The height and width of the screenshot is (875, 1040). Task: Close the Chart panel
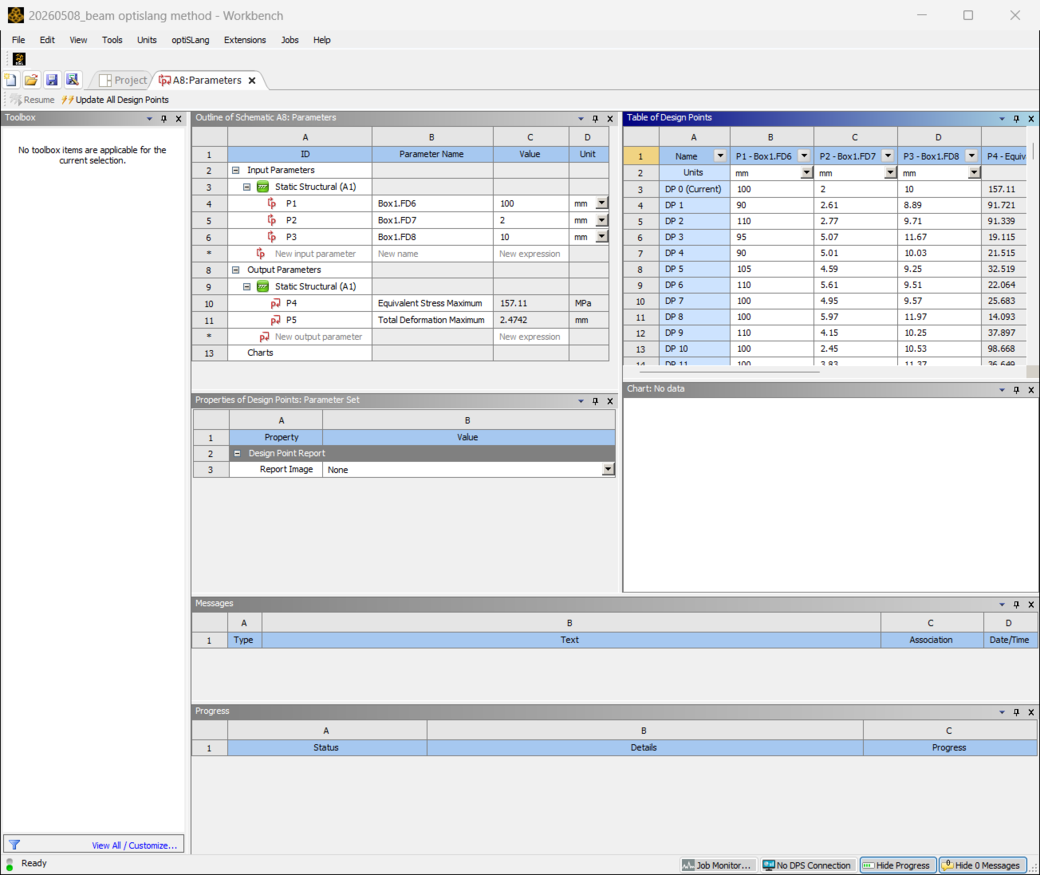[x=1031, y=390]
